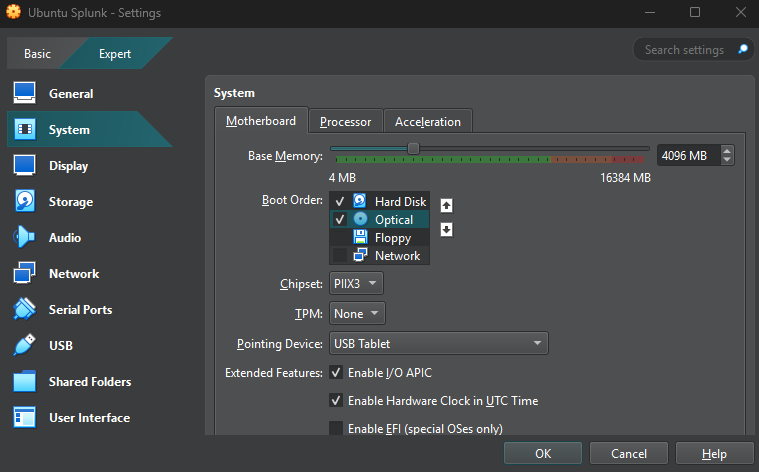Click the Display screen icon
Viewport: 759px width, 472px height.
point(24,165)
